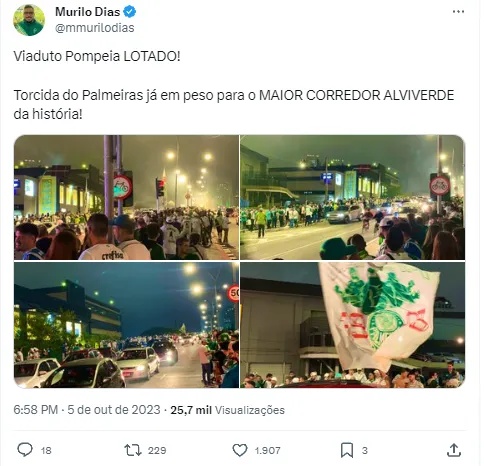Like the tweet with heart icon

[x=240, y=450]
